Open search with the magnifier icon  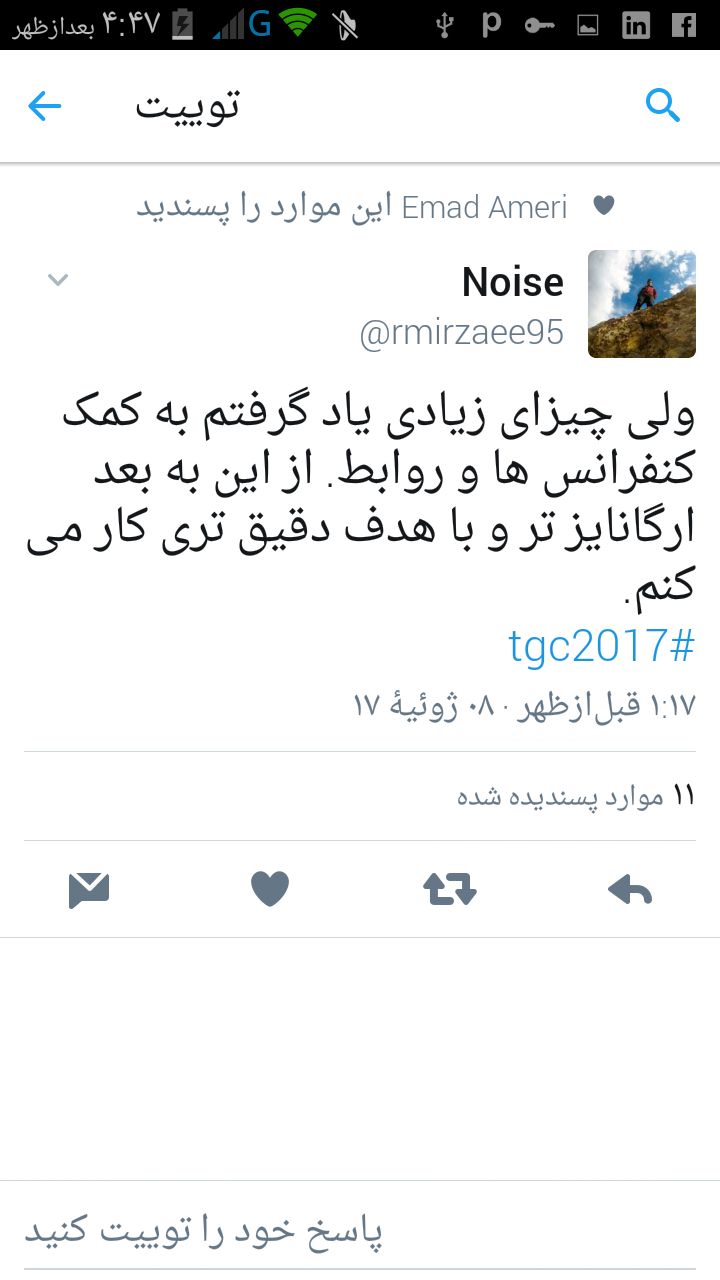[663, 105]
